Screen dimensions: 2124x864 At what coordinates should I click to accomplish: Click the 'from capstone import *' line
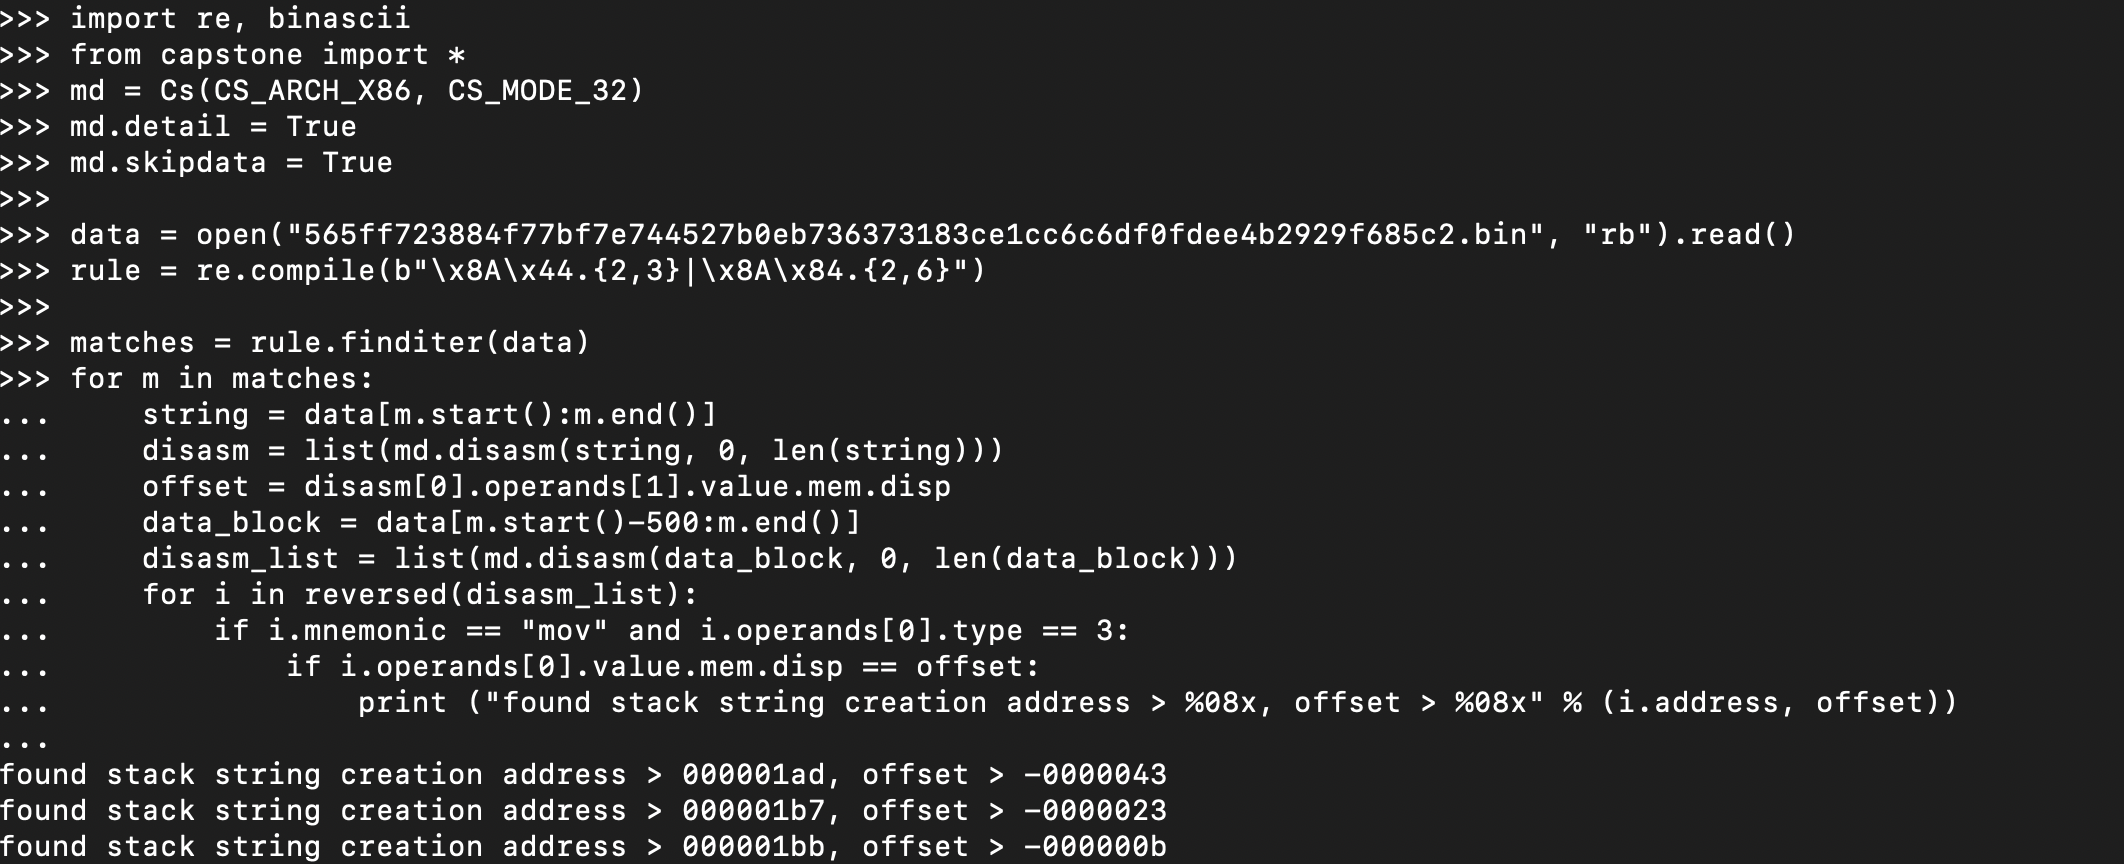pos(268,55)
